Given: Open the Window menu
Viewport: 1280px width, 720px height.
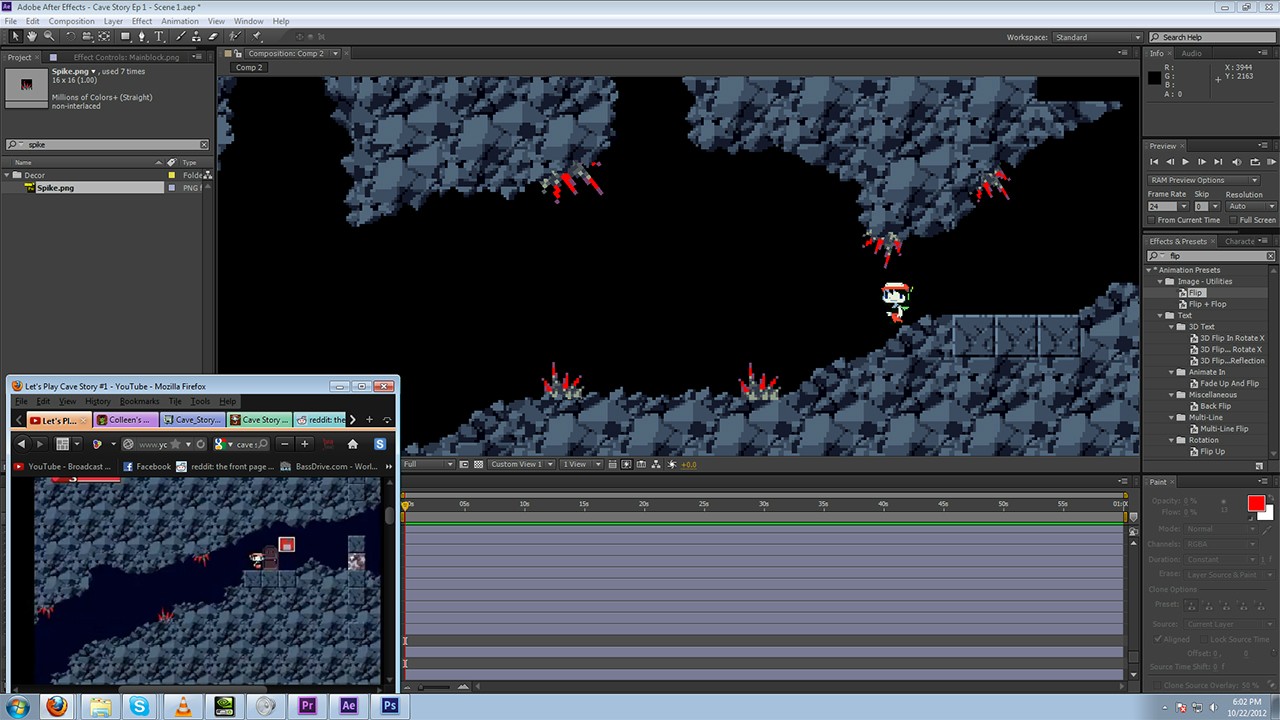Looking at the screenshot, I should click(249, 21).
